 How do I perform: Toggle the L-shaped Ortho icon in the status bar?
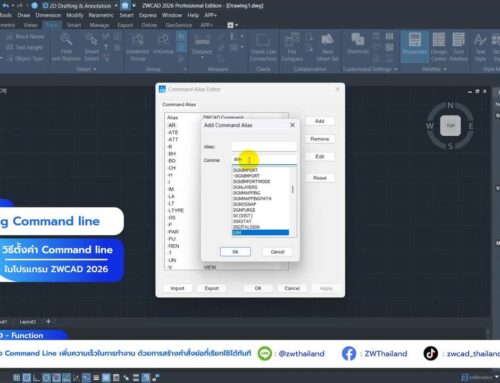click(36, 378)
